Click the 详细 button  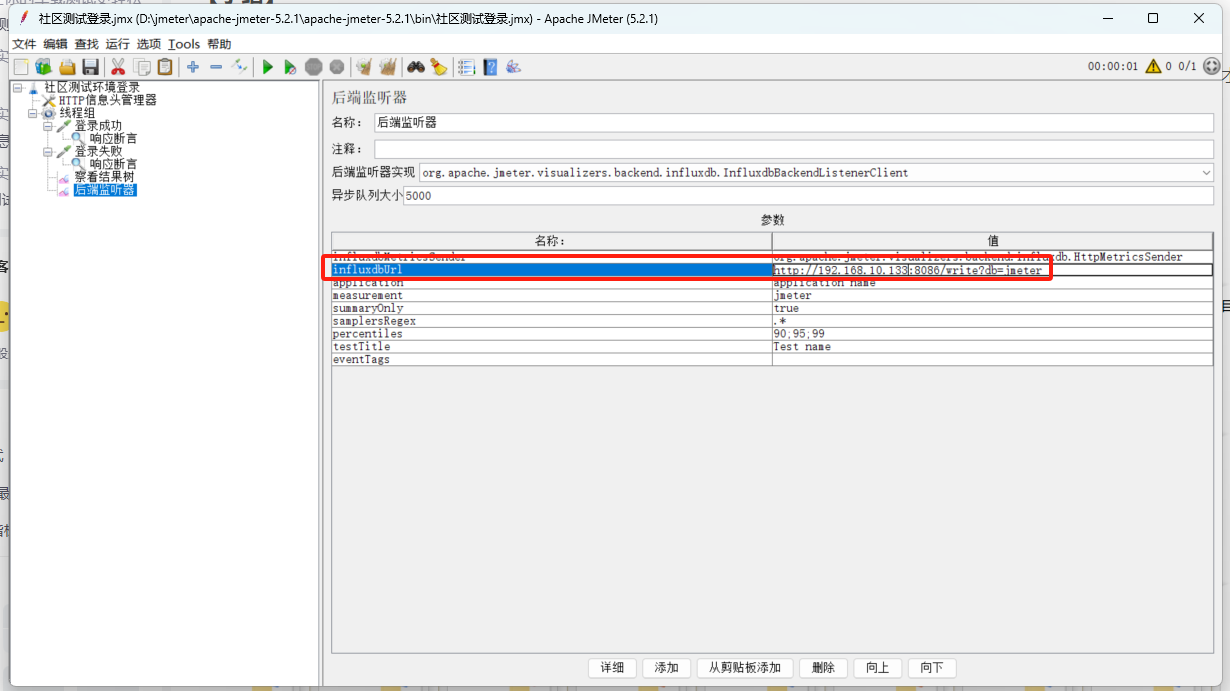(612, 668)
